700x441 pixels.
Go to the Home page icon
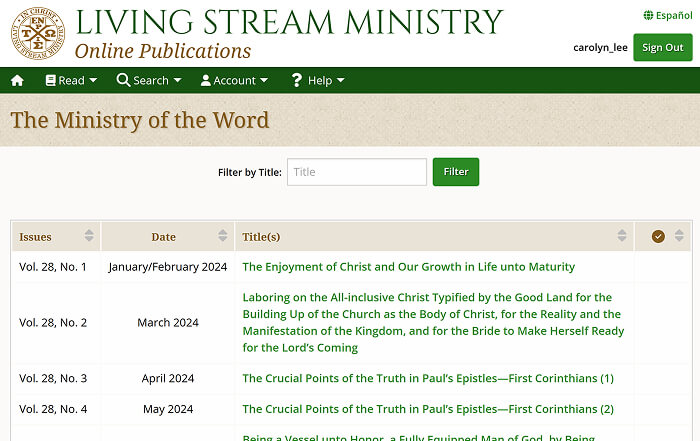tap(17, 80)
